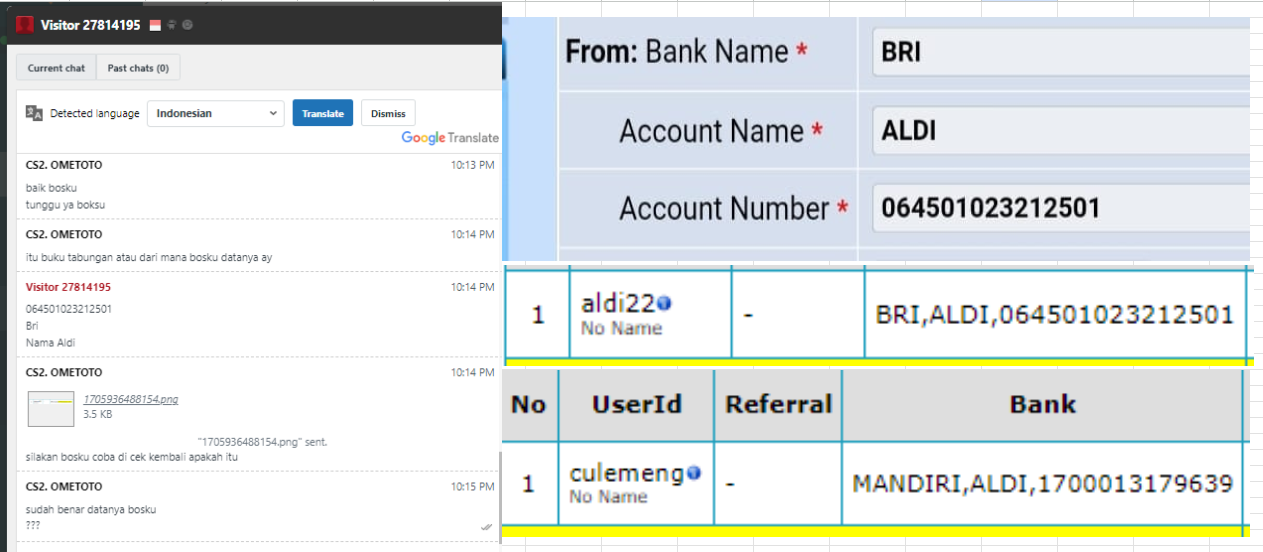Click the Account Number field 064501023212501
Image resolution: width=1263 pixels, height=552 pixels.
tap(1060, 208)
